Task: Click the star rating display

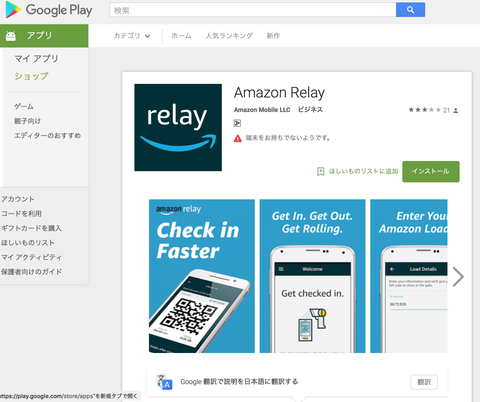Action: [425, 110]
